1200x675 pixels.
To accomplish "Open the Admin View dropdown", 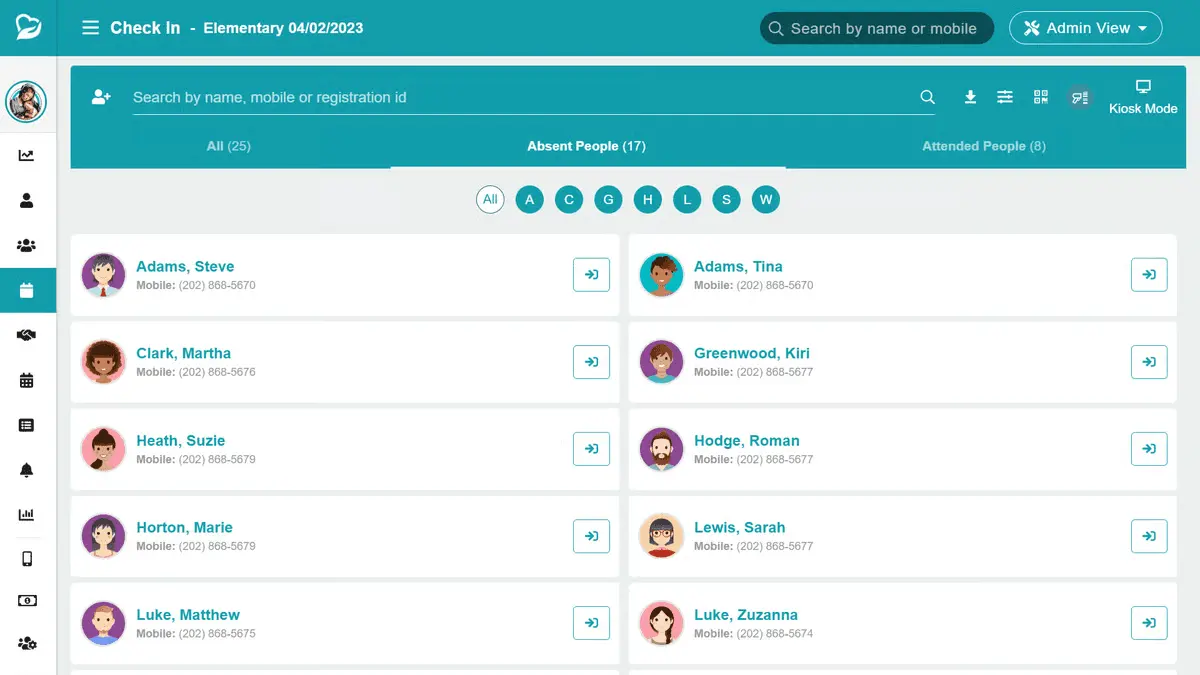I will tap(1086, 28).
